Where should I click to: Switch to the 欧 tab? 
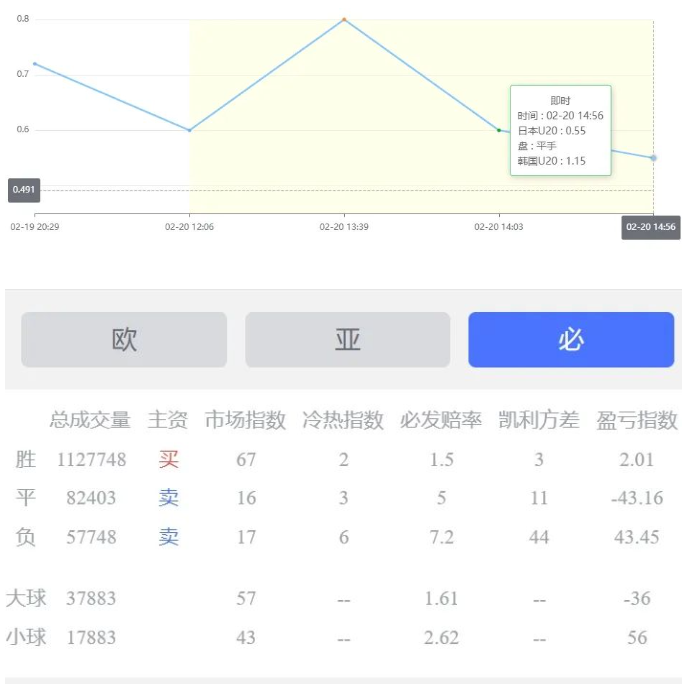point(124,340)
